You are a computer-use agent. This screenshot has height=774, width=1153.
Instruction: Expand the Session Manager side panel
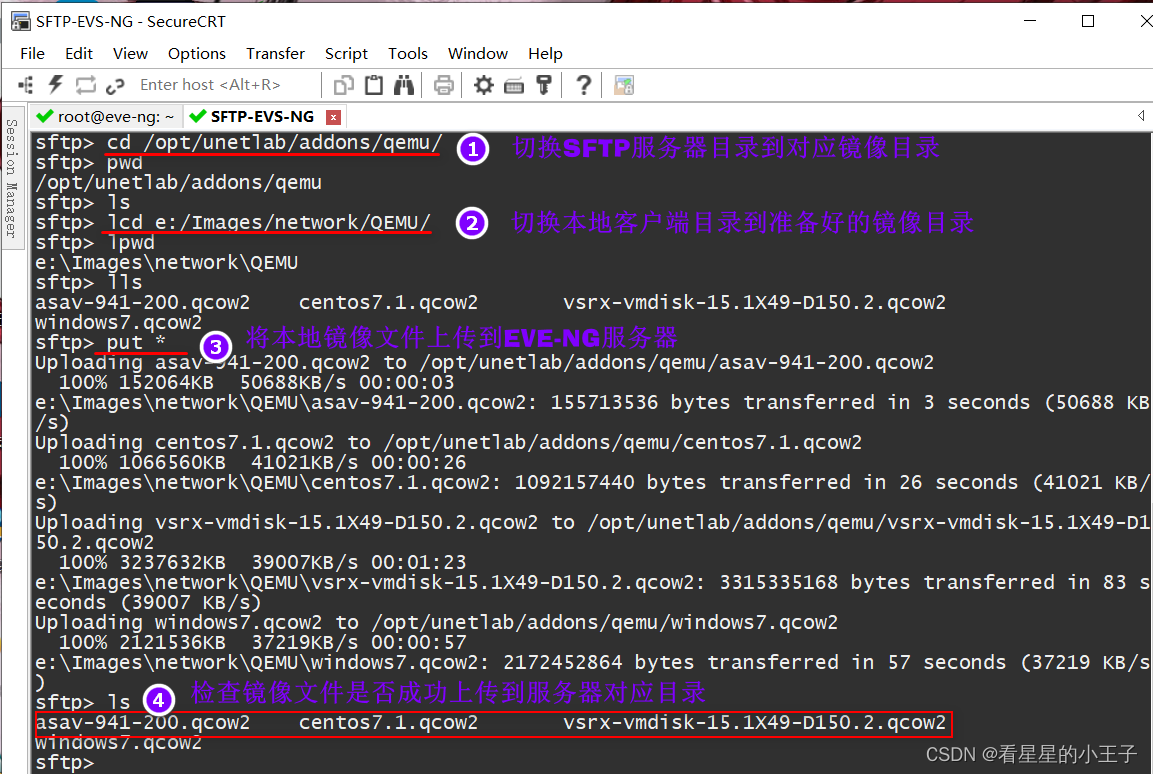point(11,177)
